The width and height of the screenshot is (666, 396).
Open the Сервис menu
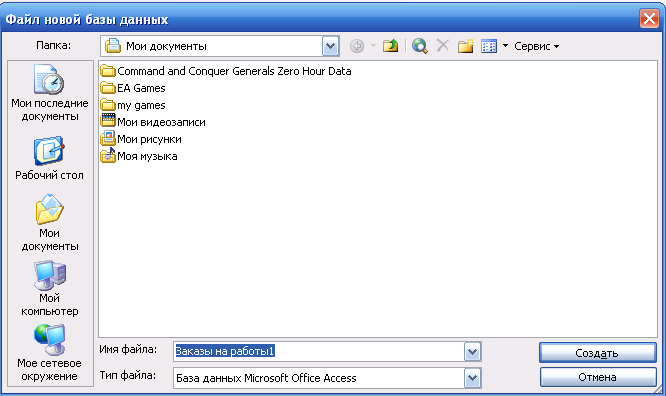click(536, 46)
